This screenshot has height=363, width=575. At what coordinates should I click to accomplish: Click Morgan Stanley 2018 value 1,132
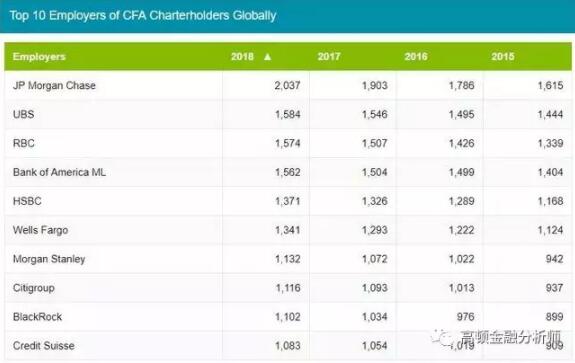(x=288, y=259)
